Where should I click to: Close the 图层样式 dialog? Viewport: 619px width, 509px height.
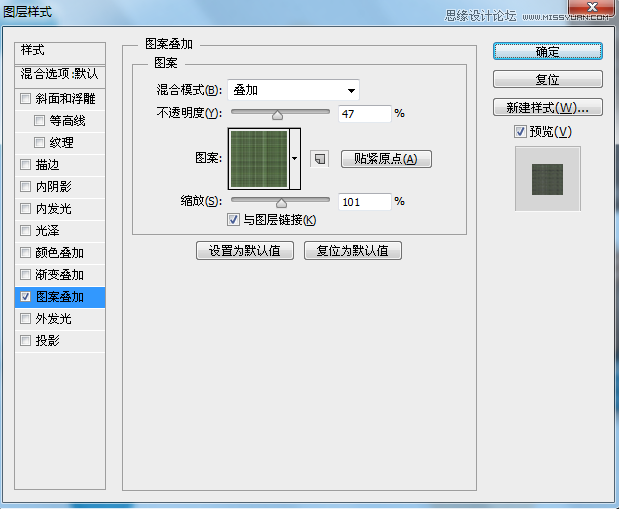click(591, 8)
